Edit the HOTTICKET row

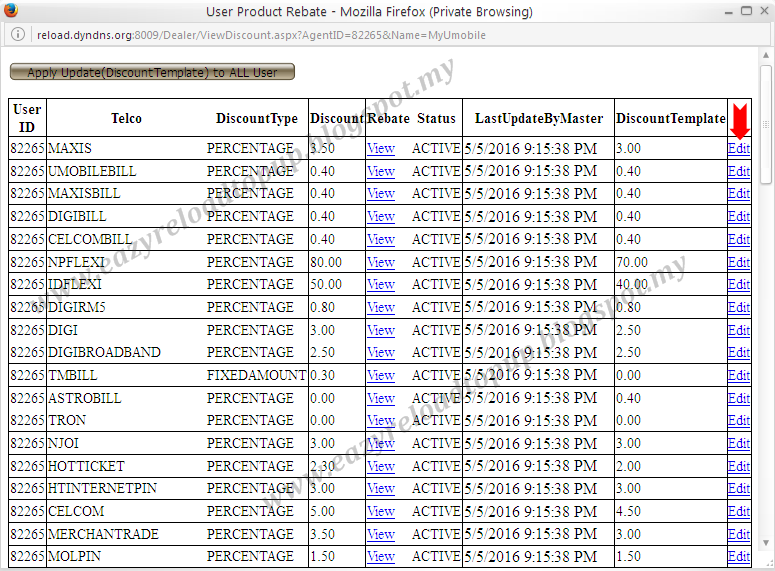738,466
